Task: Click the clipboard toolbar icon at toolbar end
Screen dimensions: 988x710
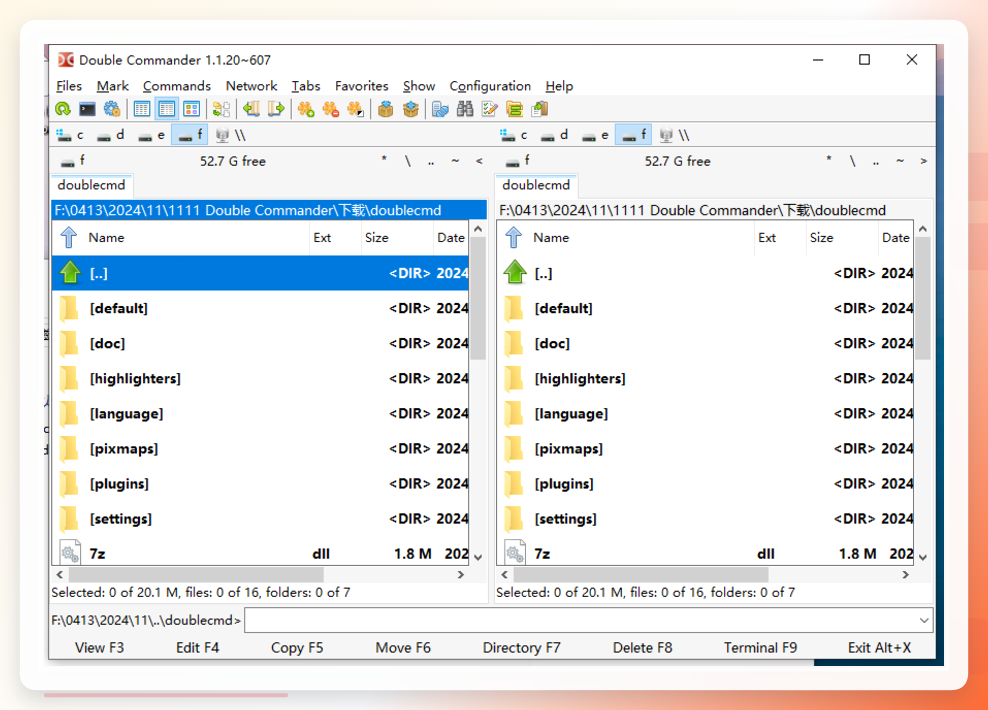Action: (x=540, y=109)
